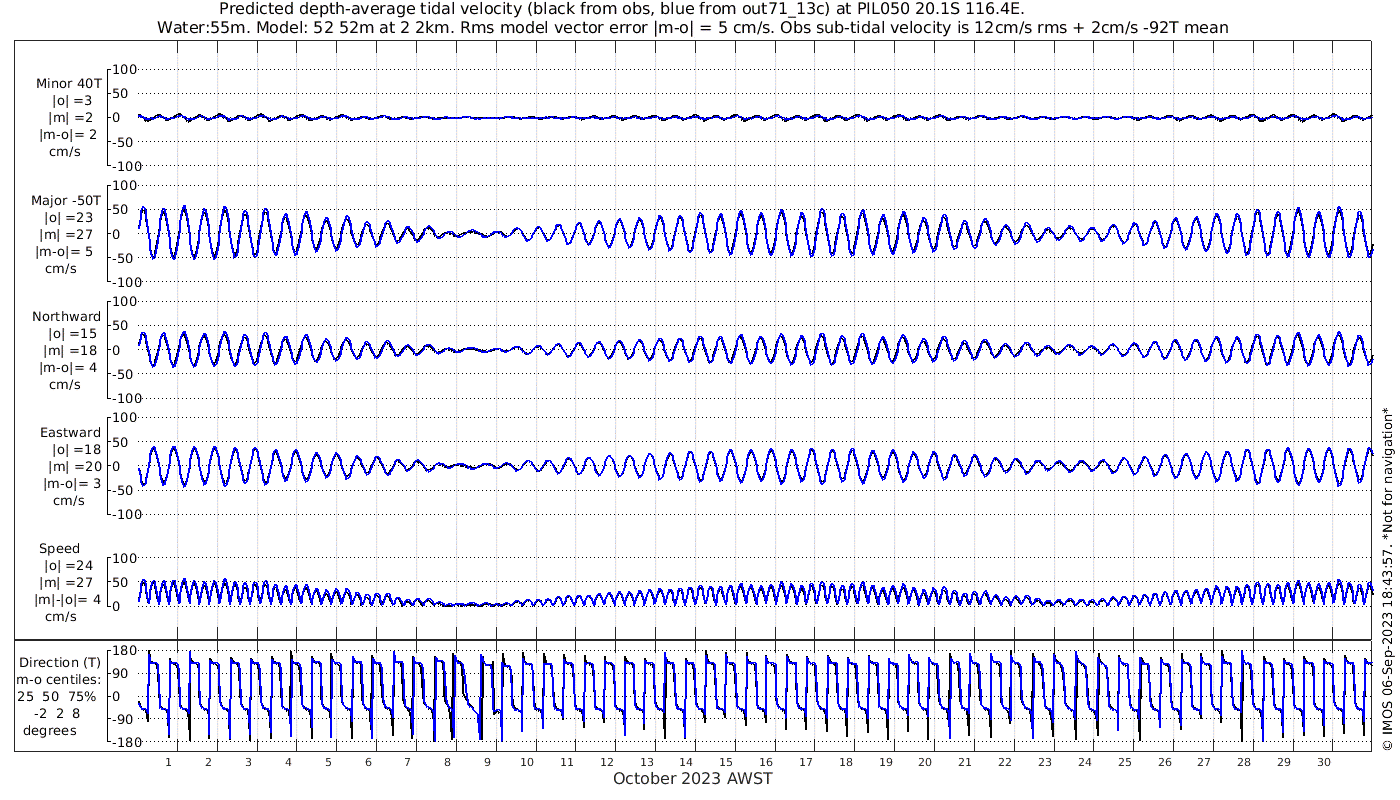Click '|m-o|= 3' in Eastward panel

[72, 484]
